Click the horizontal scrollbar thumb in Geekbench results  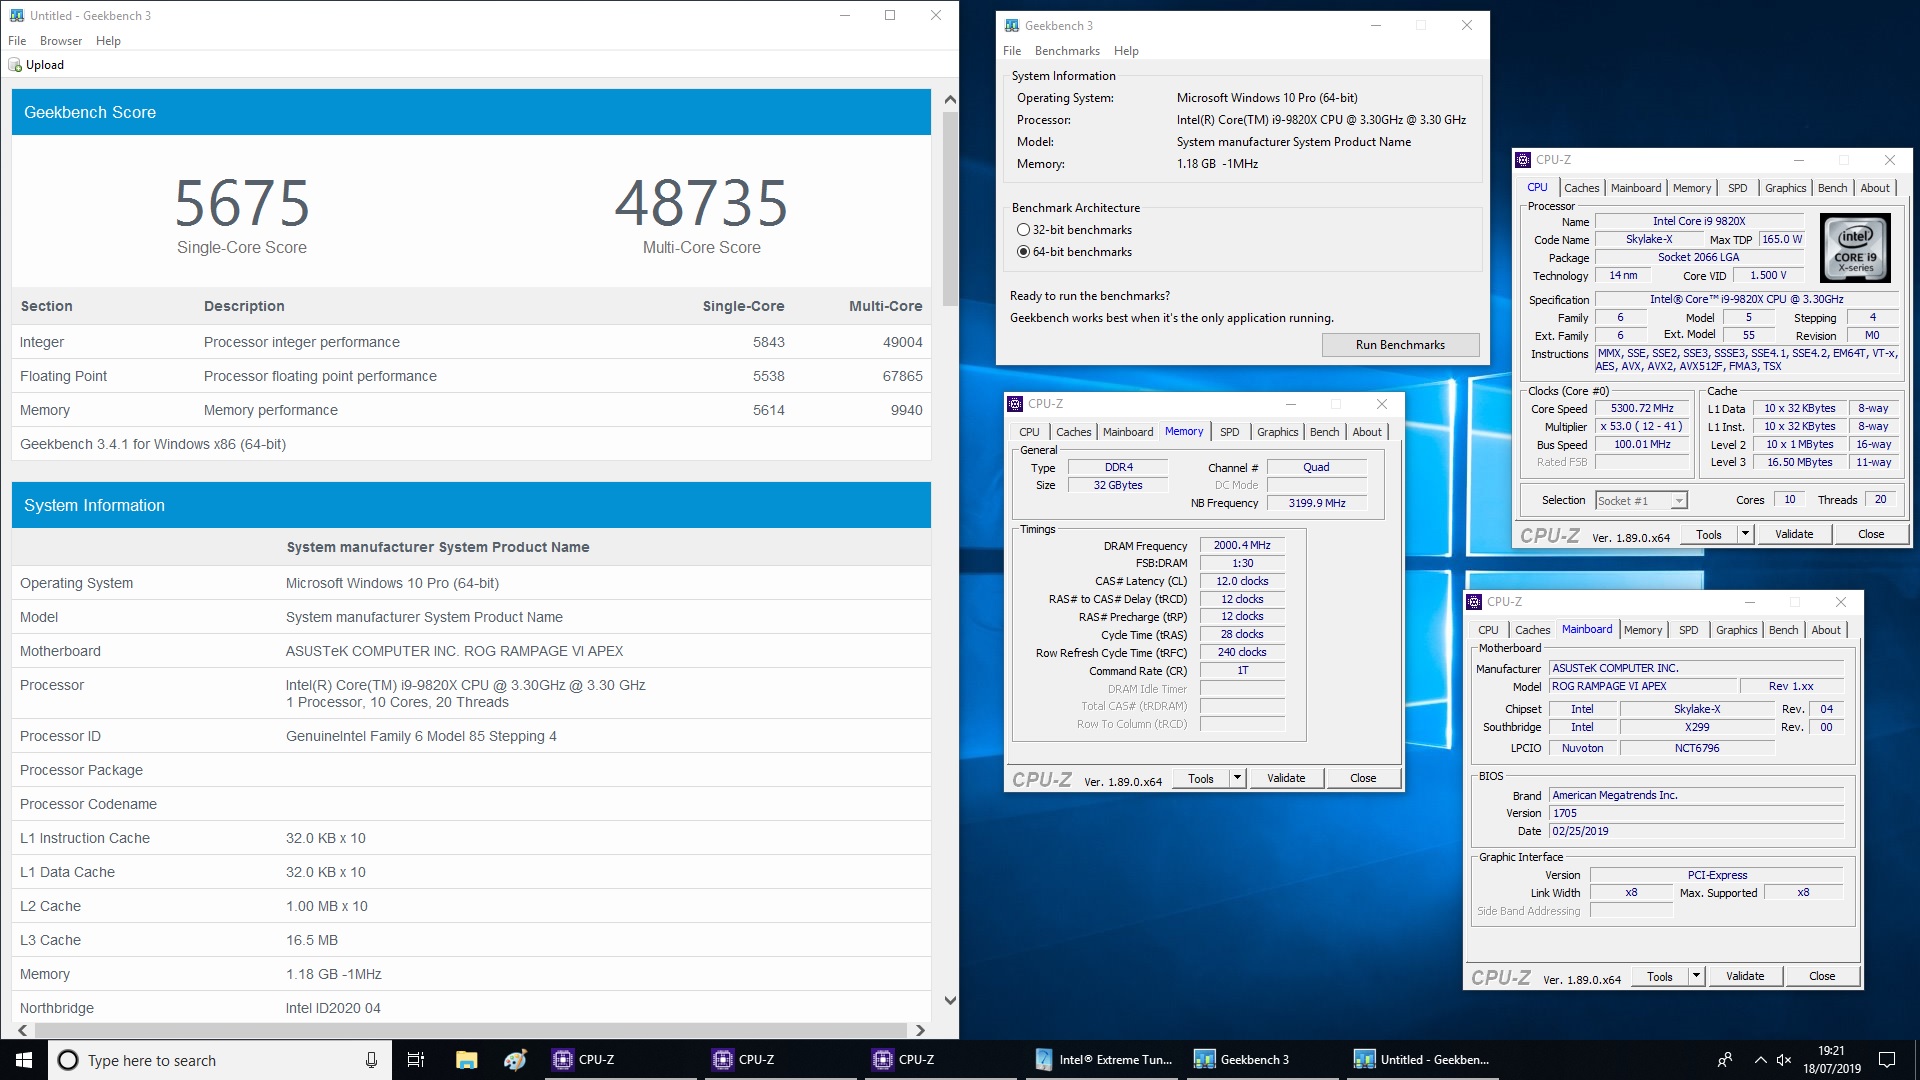pos(470,1030)
